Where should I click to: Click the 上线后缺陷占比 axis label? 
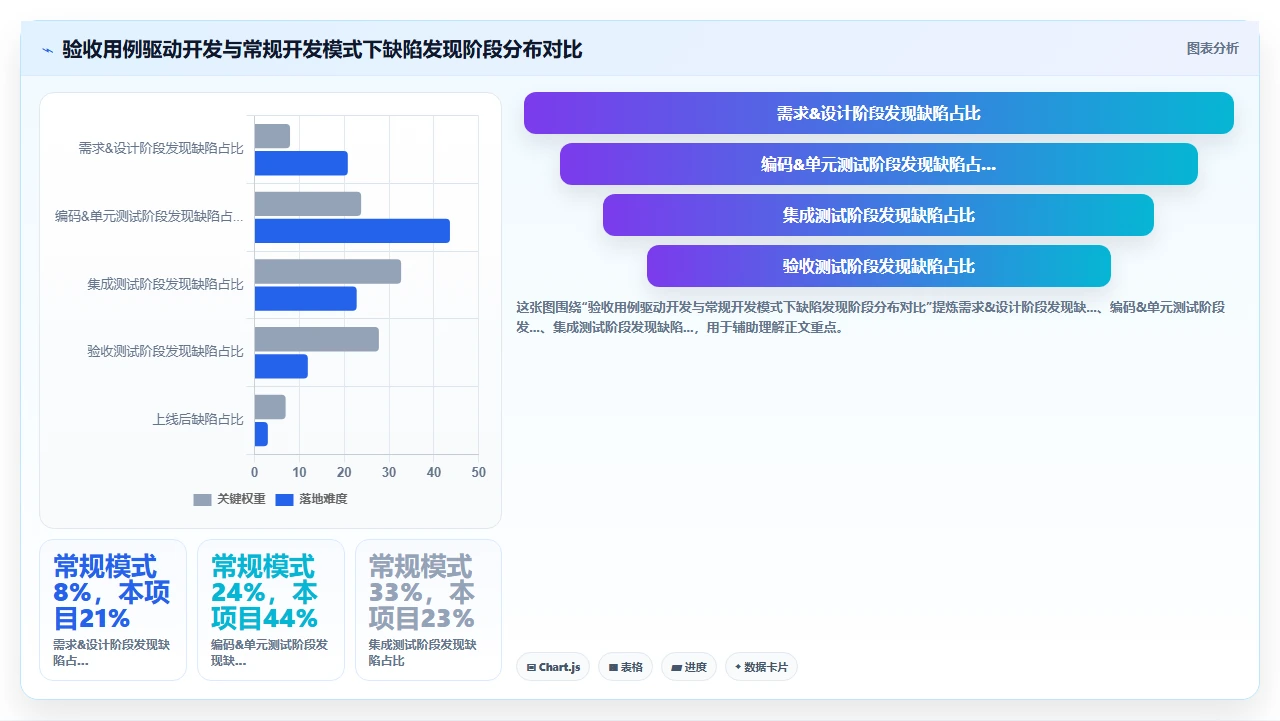click(x=198, y=420)
